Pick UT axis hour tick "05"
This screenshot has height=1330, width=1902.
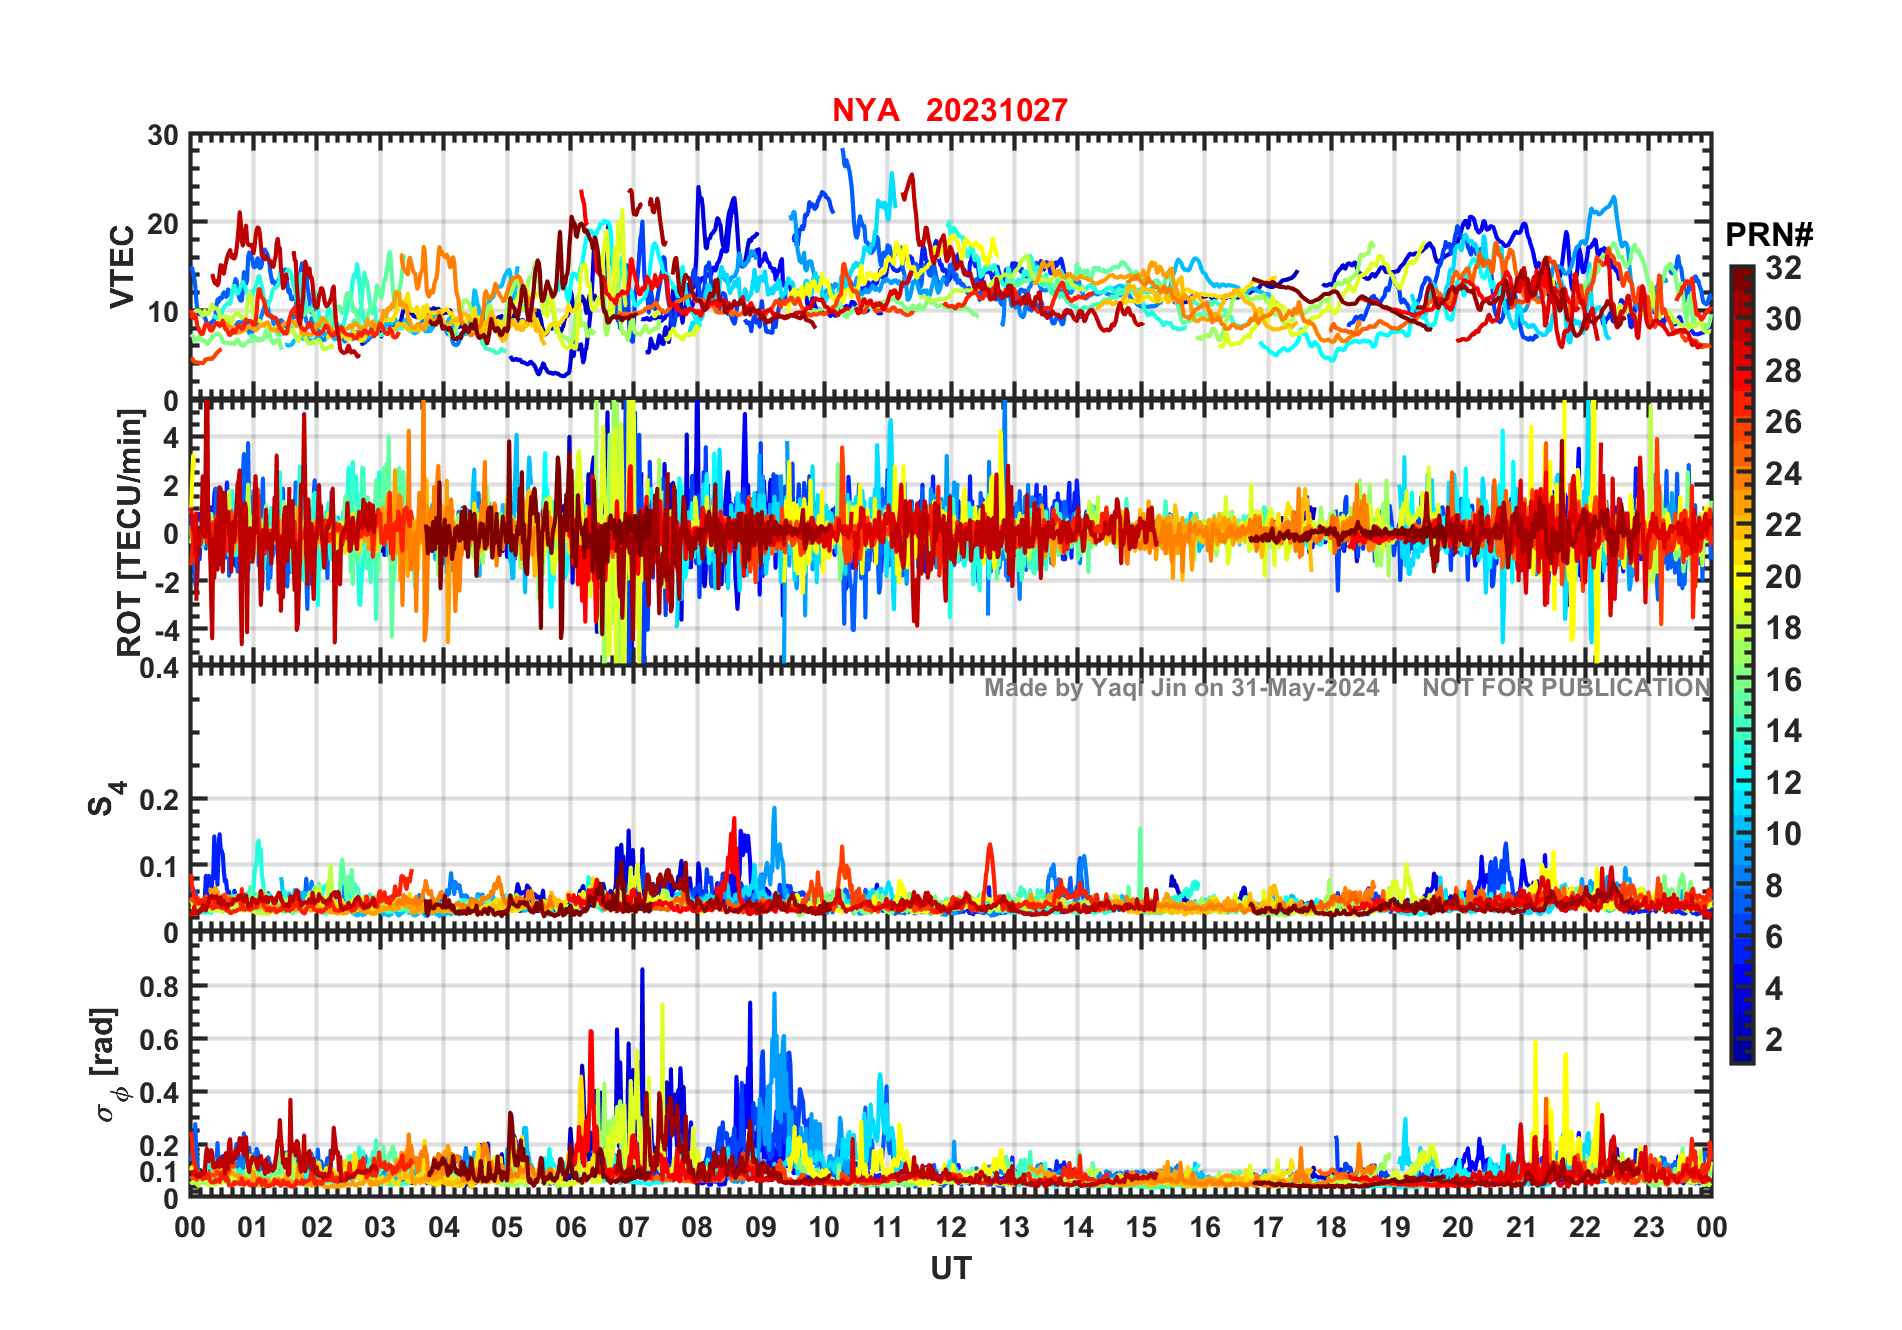[507, 1228]
